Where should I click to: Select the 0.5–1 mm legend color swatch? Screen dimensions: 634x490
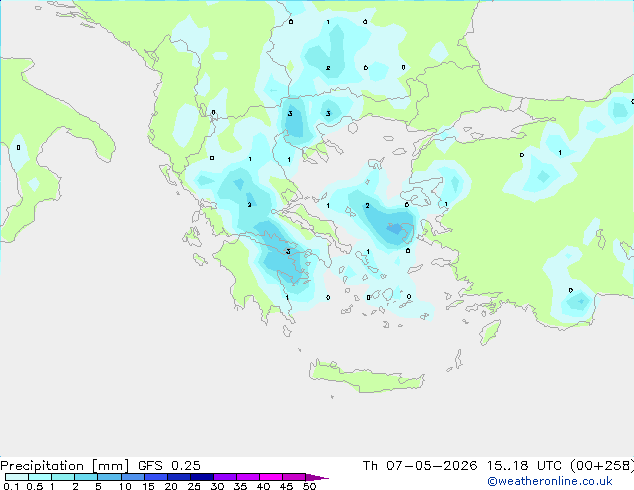click(40, 477)
